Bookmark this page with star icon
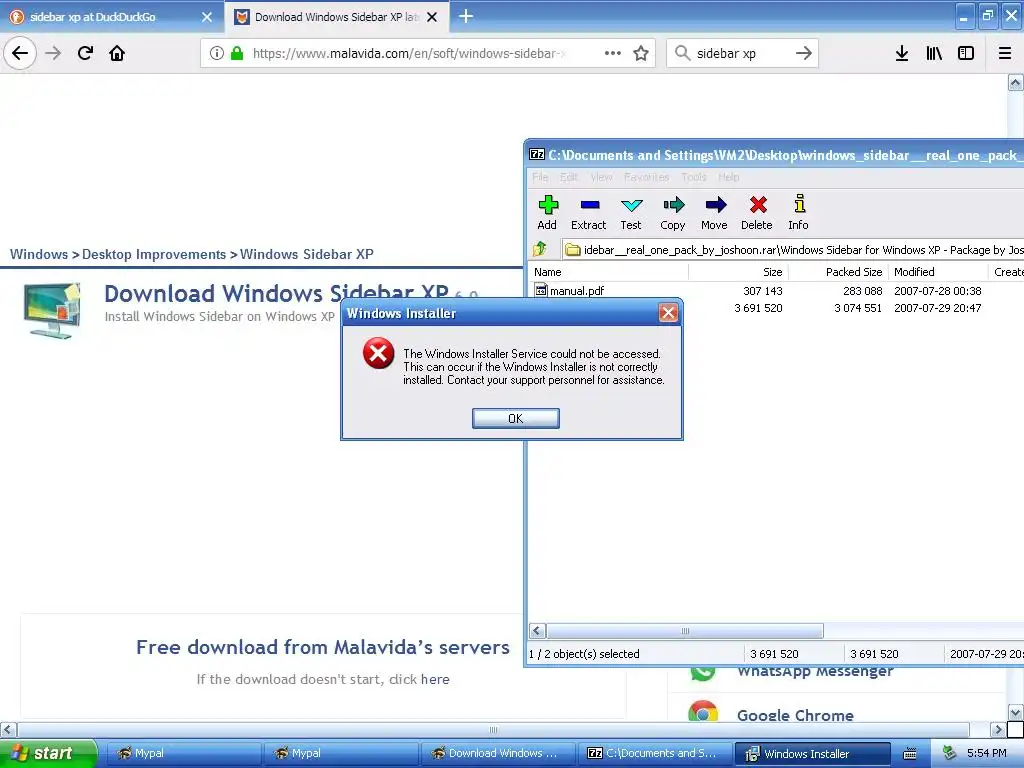Screen dimensions: 1024x768 [x=641, y=54]
